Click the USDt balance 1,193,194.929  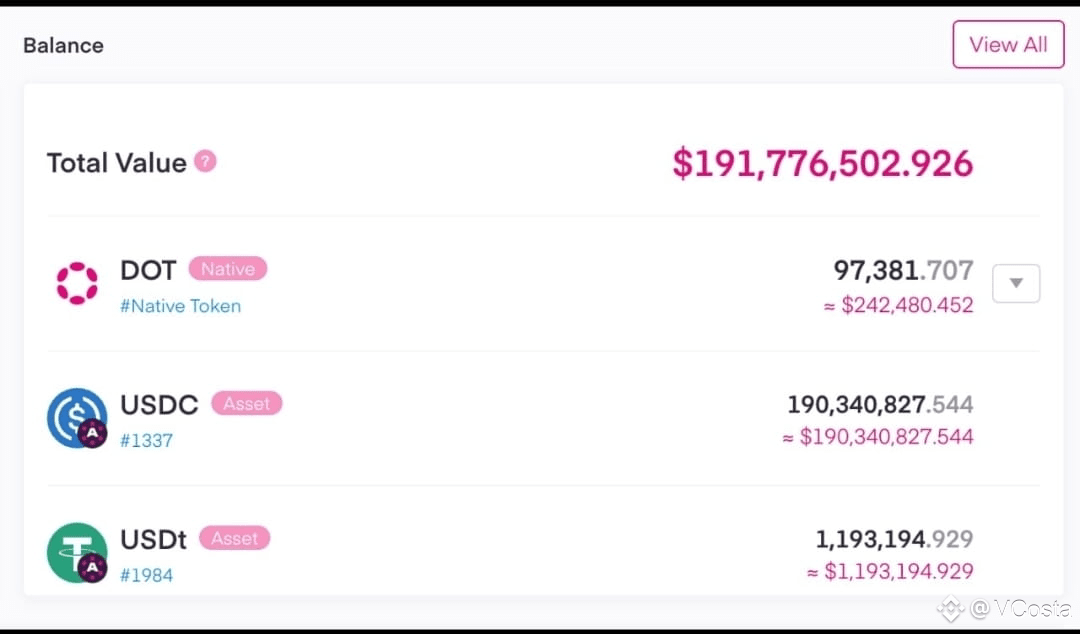pyautogui.click(x=895, y=539)
